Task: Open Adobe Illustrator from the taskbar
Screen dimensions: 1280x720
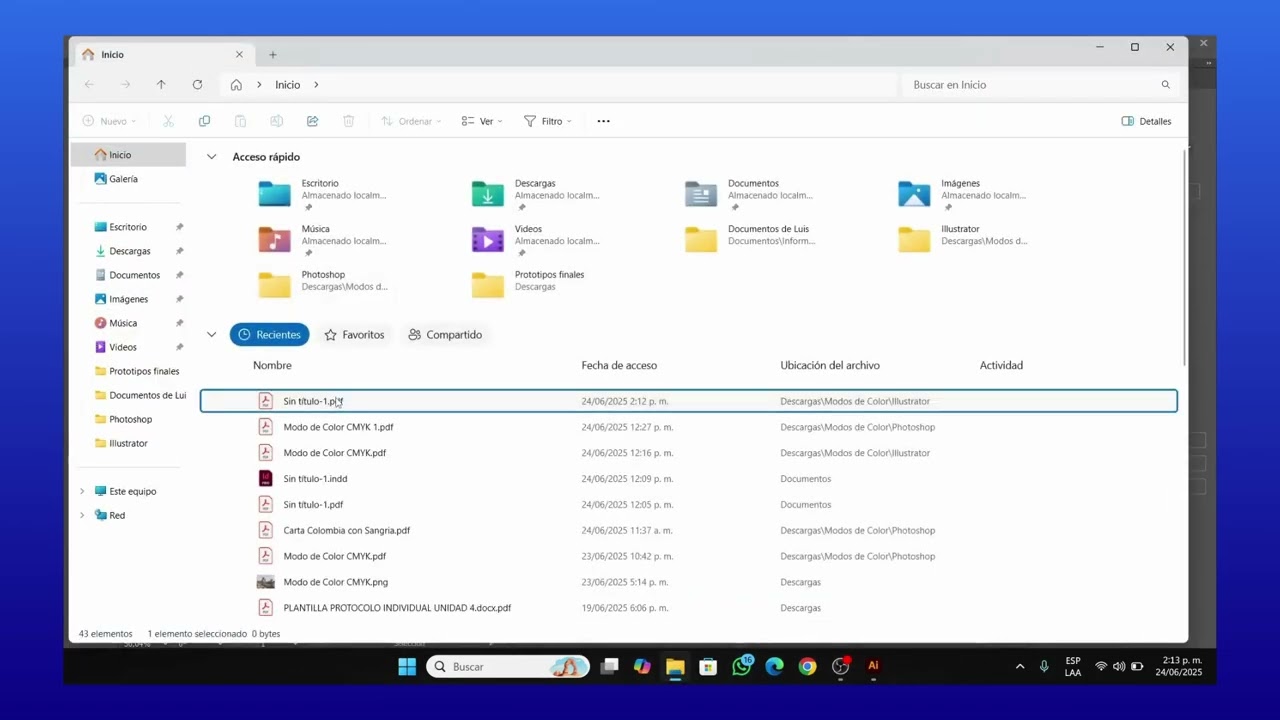Action: (x=873, y=666)
